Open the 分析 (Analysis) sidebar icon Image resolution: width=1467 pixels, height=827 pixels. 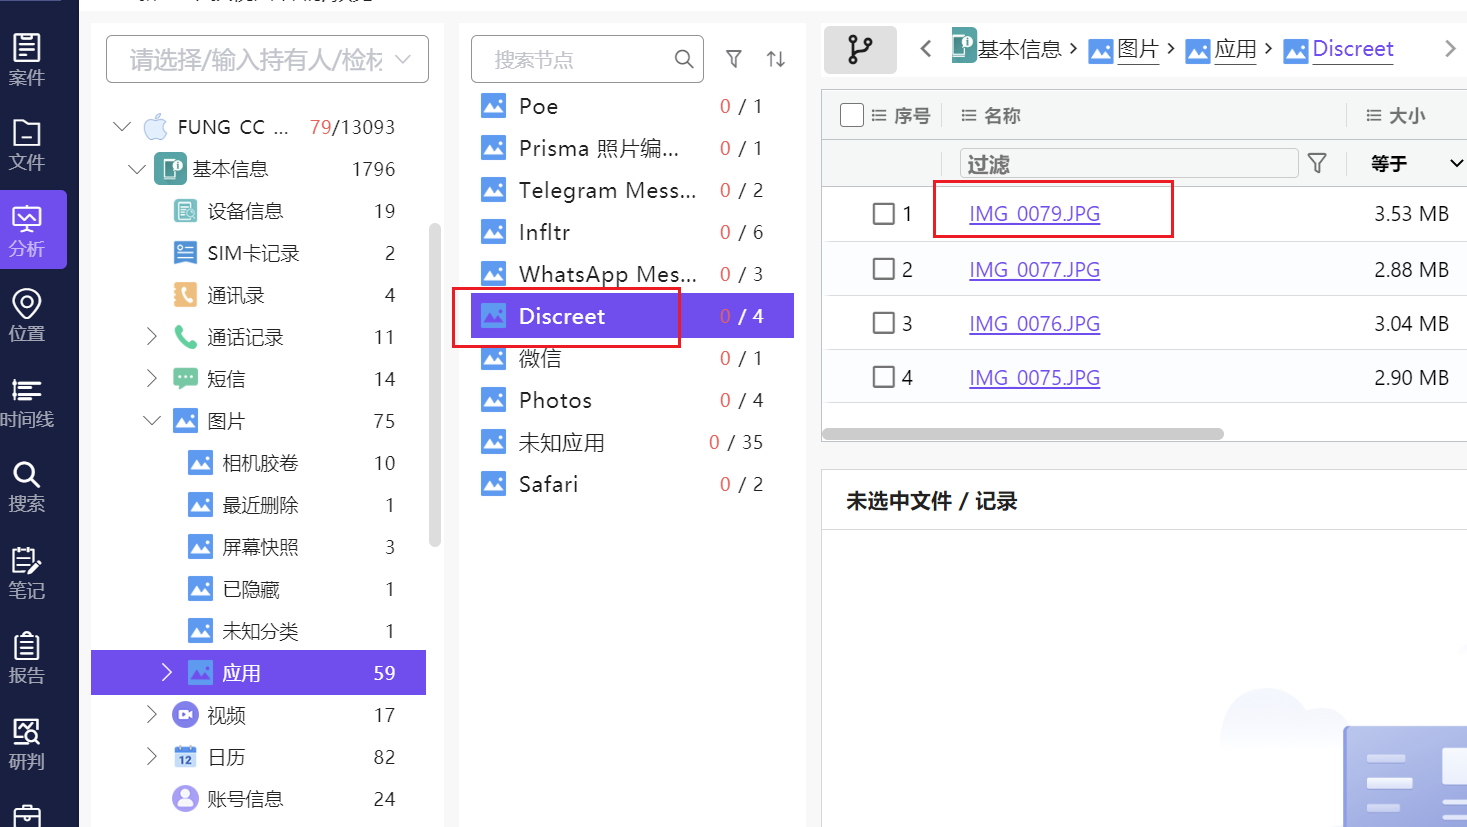pos(27,230)
